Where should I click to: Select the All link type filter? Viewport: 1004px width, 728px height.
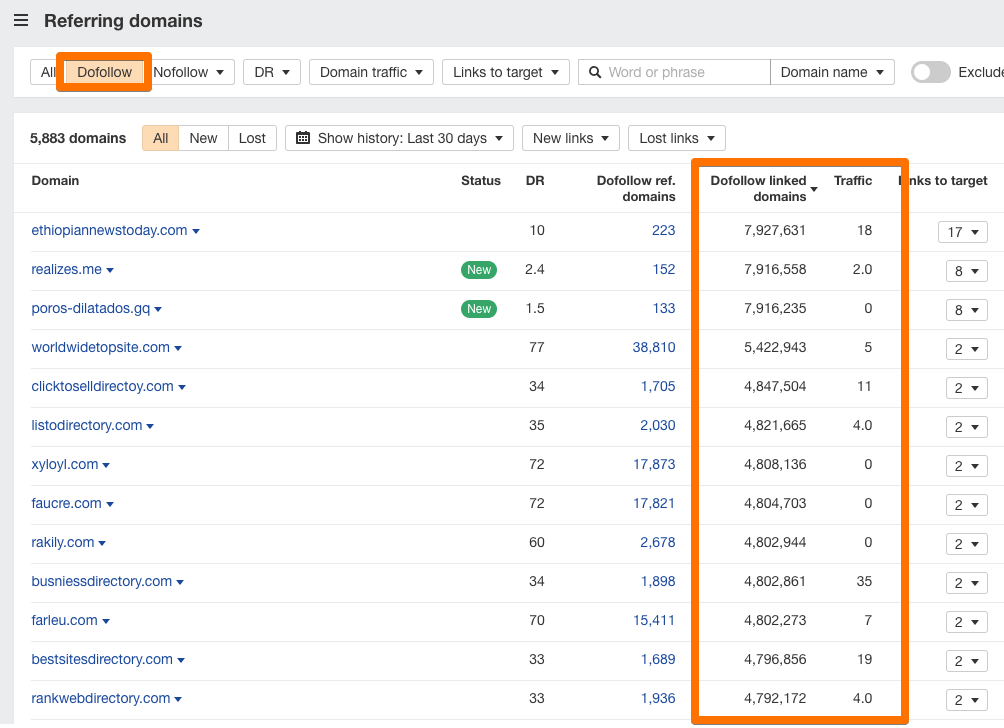pos(47,72)
